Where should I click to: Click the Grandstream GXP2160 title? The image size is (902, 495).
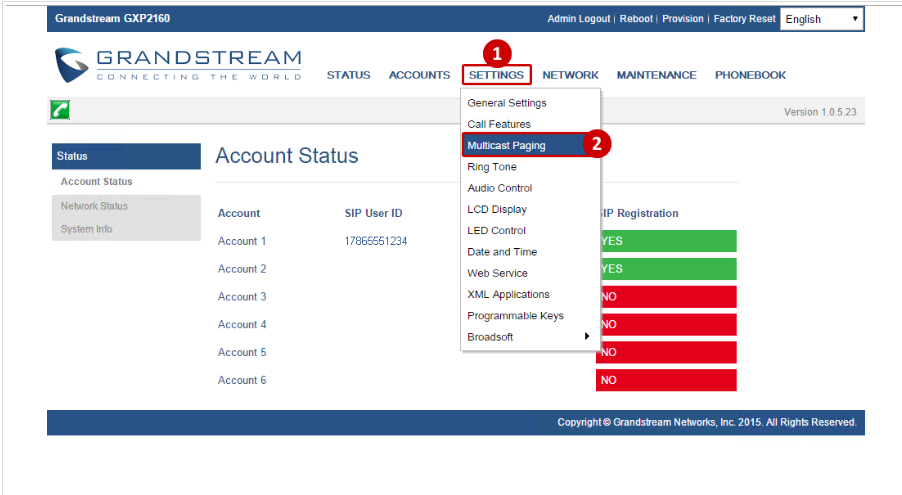[112, 18]
